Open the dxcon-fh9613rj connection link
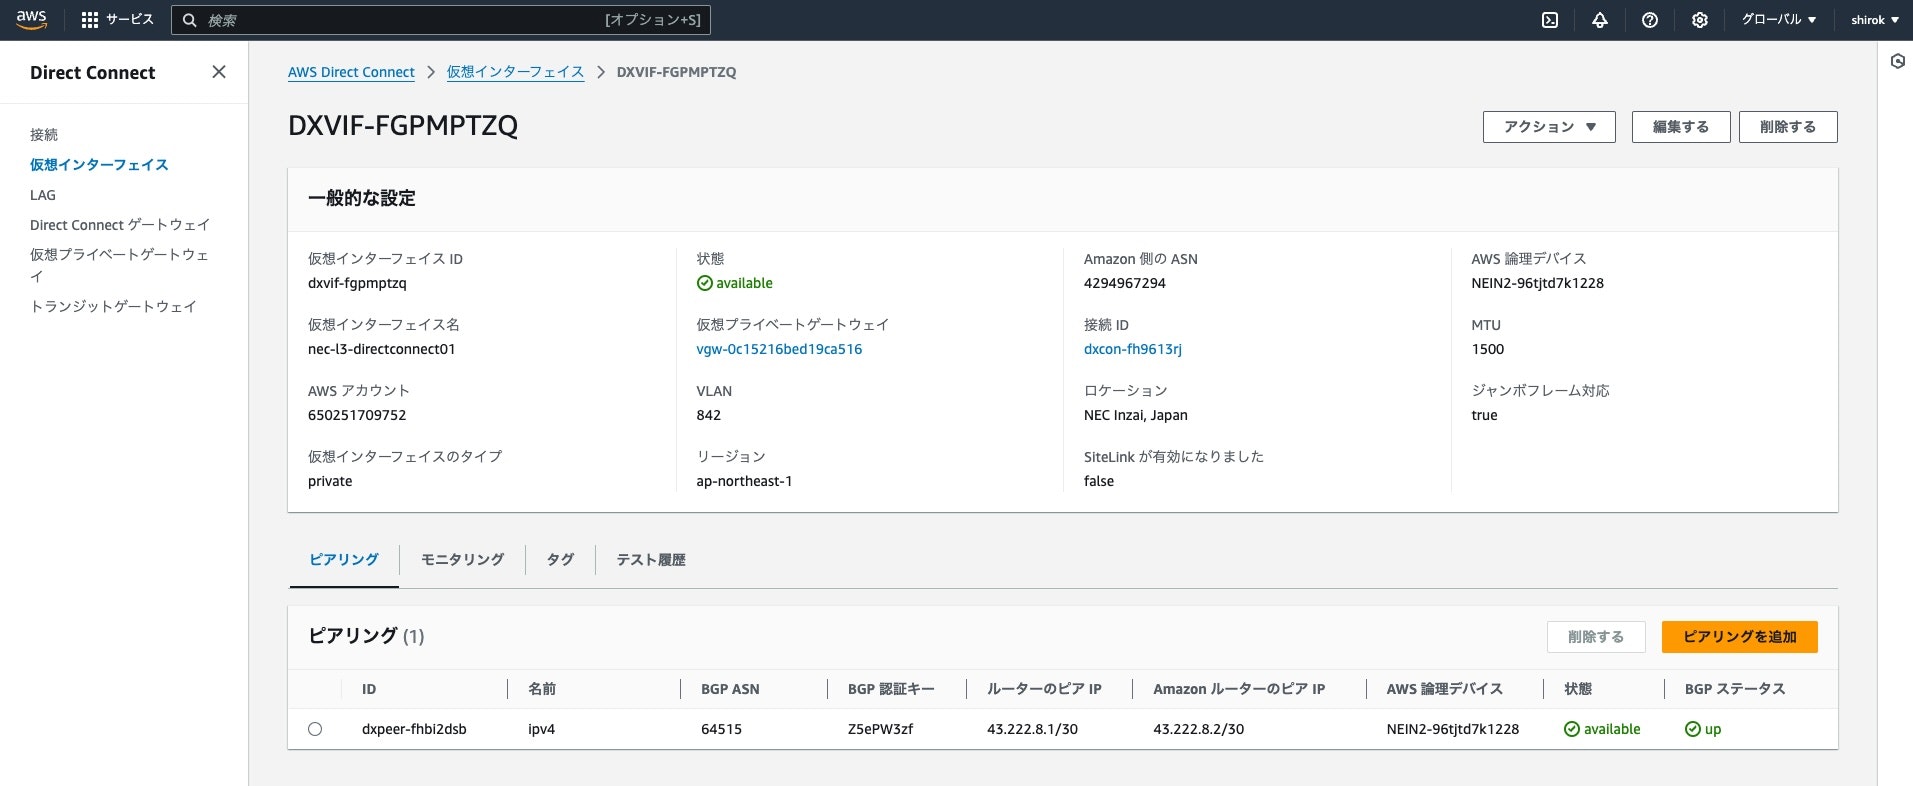Image resolution: width=1913 pixels, height=786 pixels. click(x=1133, y=349)
